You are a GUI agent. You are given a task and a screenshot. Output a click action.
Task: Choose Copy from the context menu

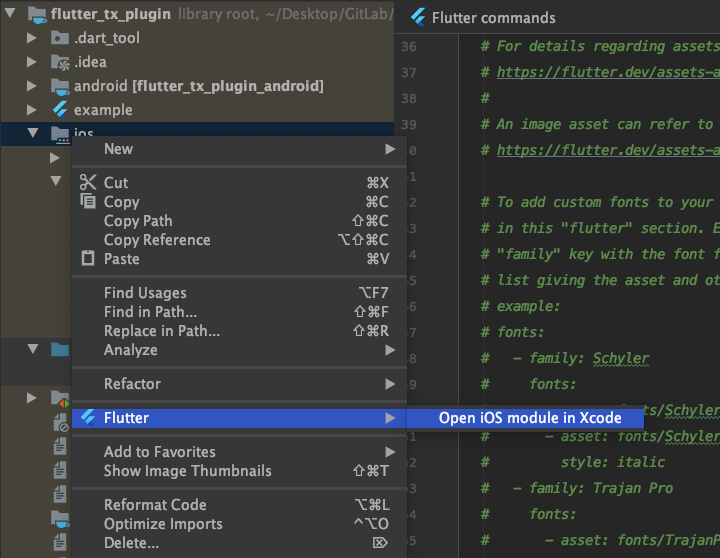tap(239, 202)
